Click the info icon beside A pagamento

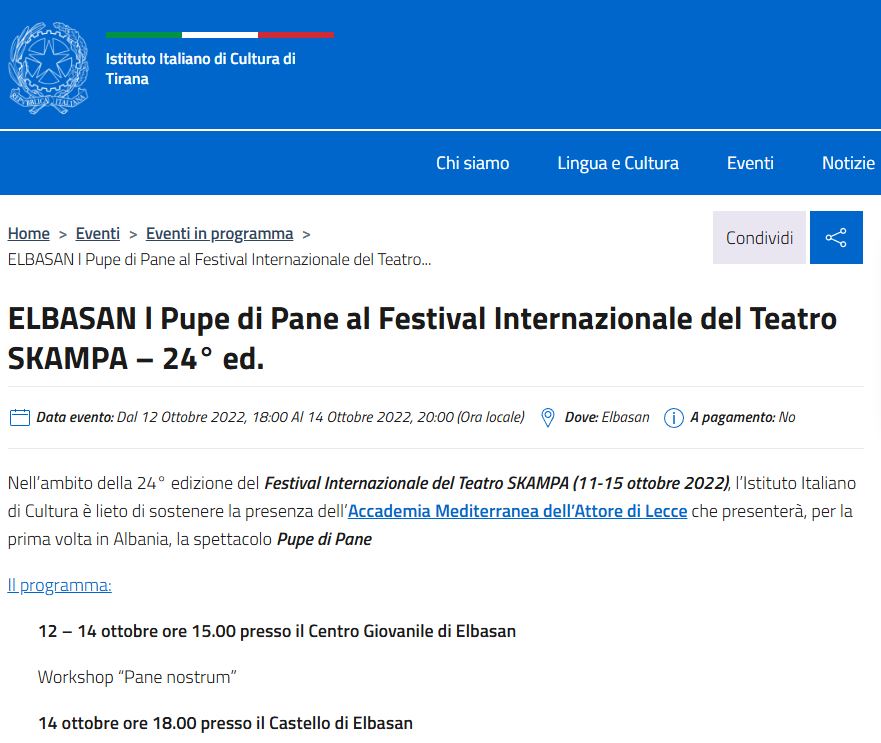coord(674,417)
